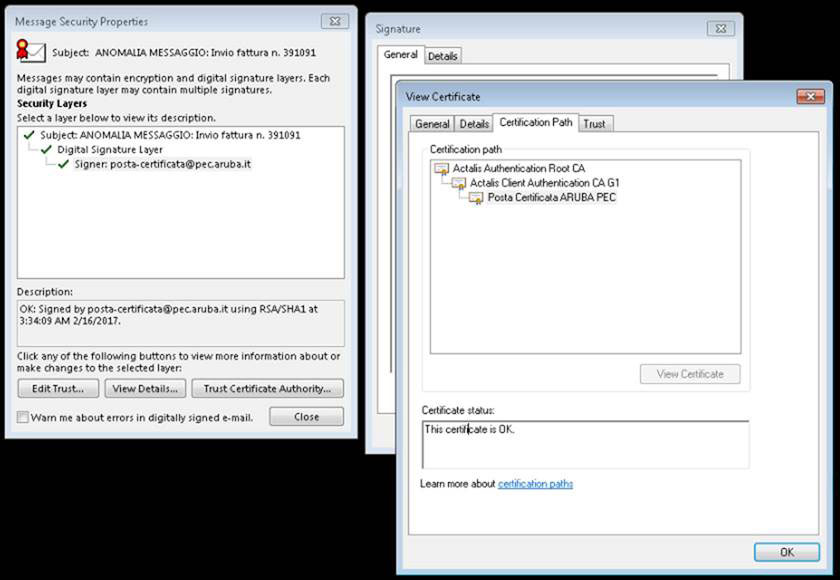Select General tab in Signature window
The height and width of the screenshot is (580, 840).
coord(401,55)
